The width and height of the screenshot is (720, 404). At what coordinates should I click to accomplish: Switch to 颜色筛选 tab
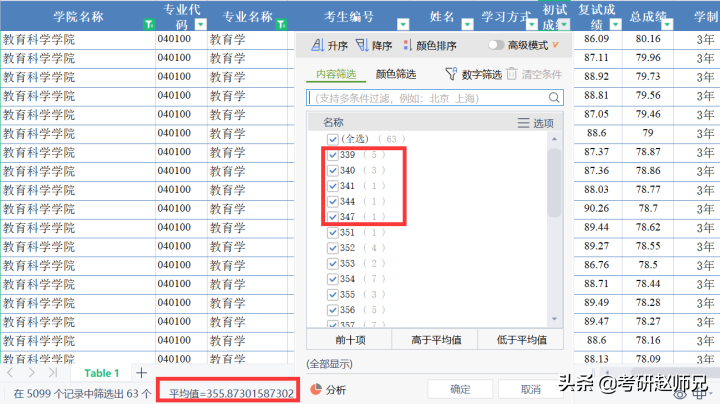396,74
